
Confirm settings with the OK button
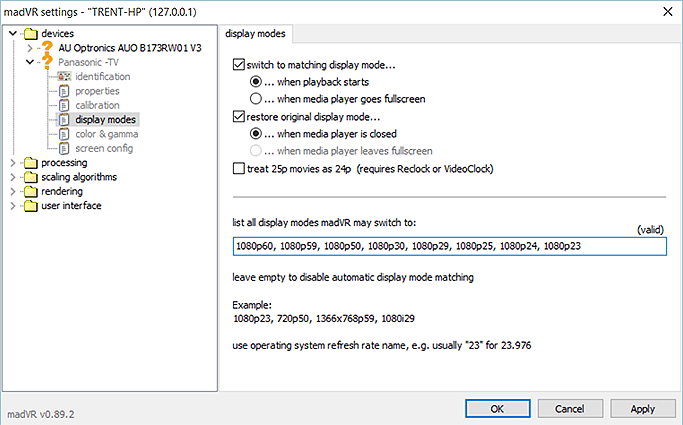(x=497, y=409)
